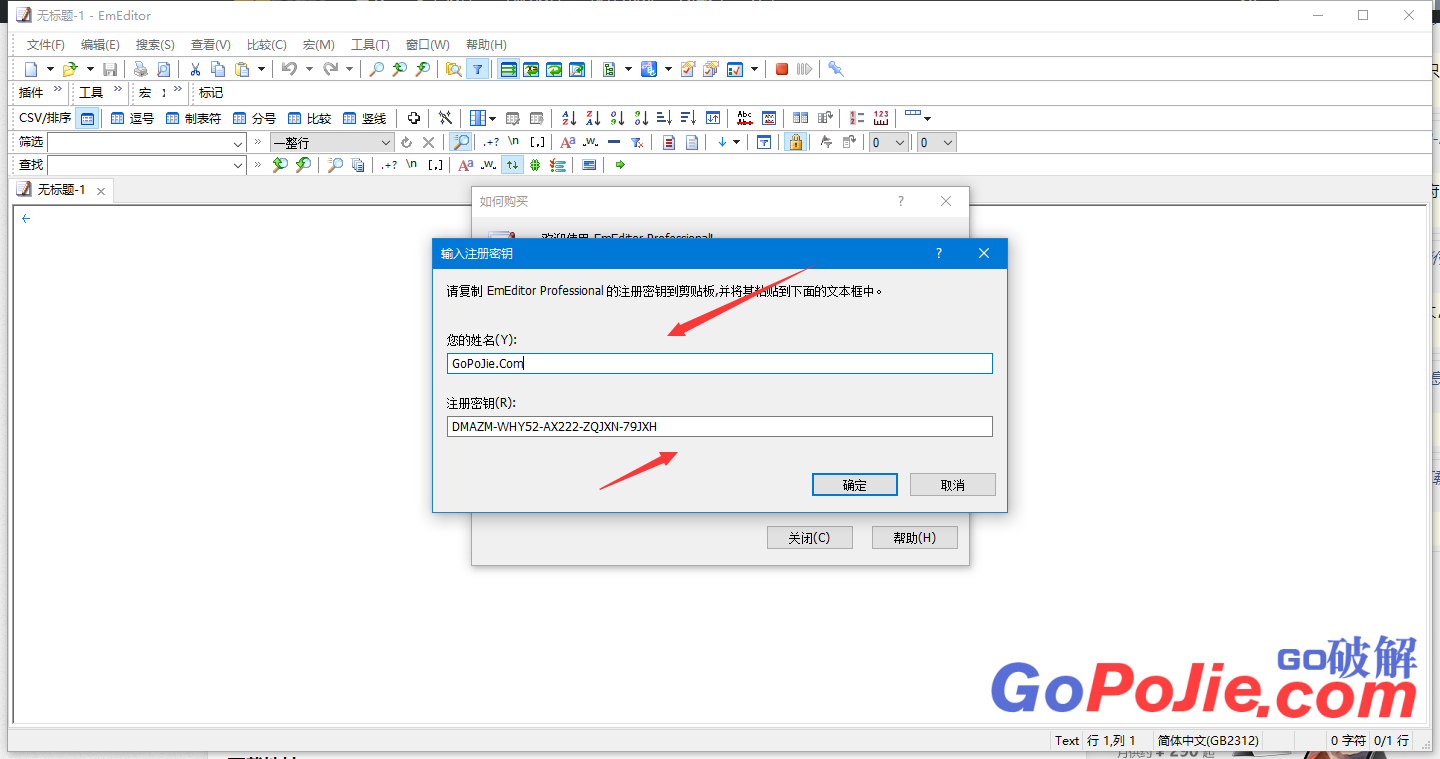Click the 简体中文(GB2312) encoding in status bar

click(x=1208, y=741)
